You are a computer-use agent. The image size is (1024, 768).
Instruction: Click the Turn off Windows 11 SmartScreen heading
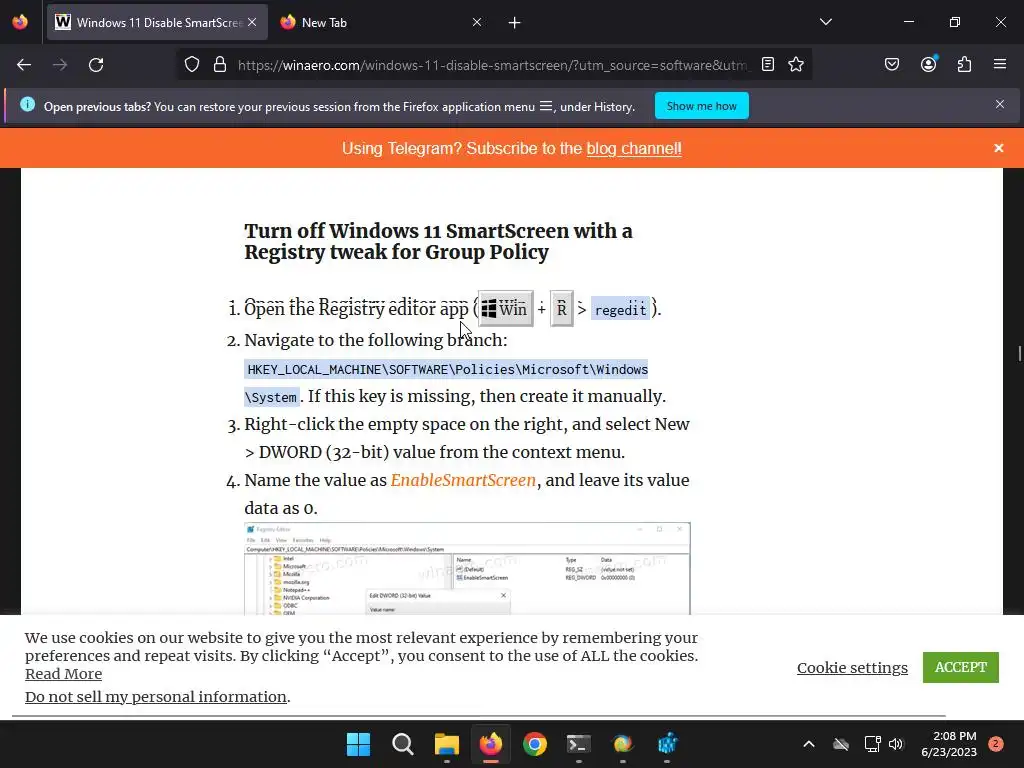438,242
